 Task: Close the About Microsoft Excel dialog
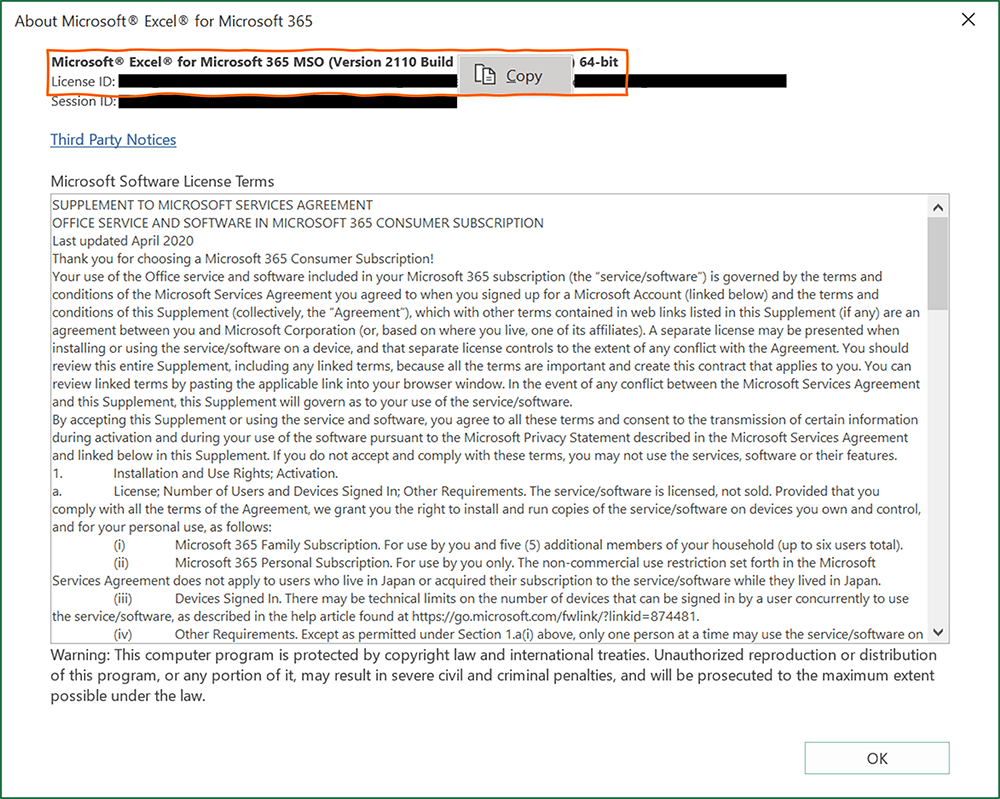click(x=968, y=20)
